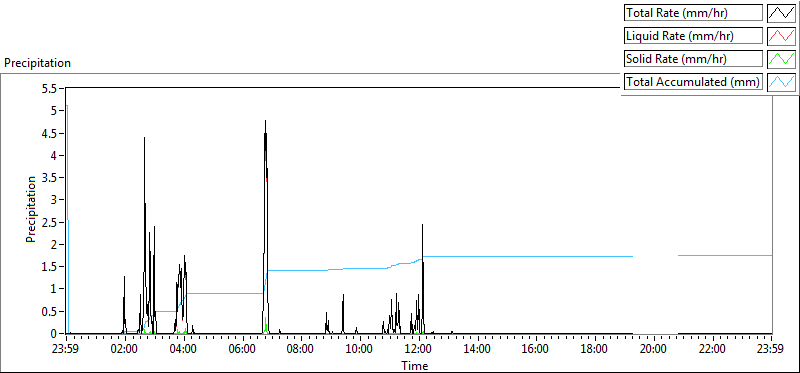The height and width of the screenshot is (373, 800).
Task: Open the green Solid Rate plot style icon
Action: pos(782,59)
